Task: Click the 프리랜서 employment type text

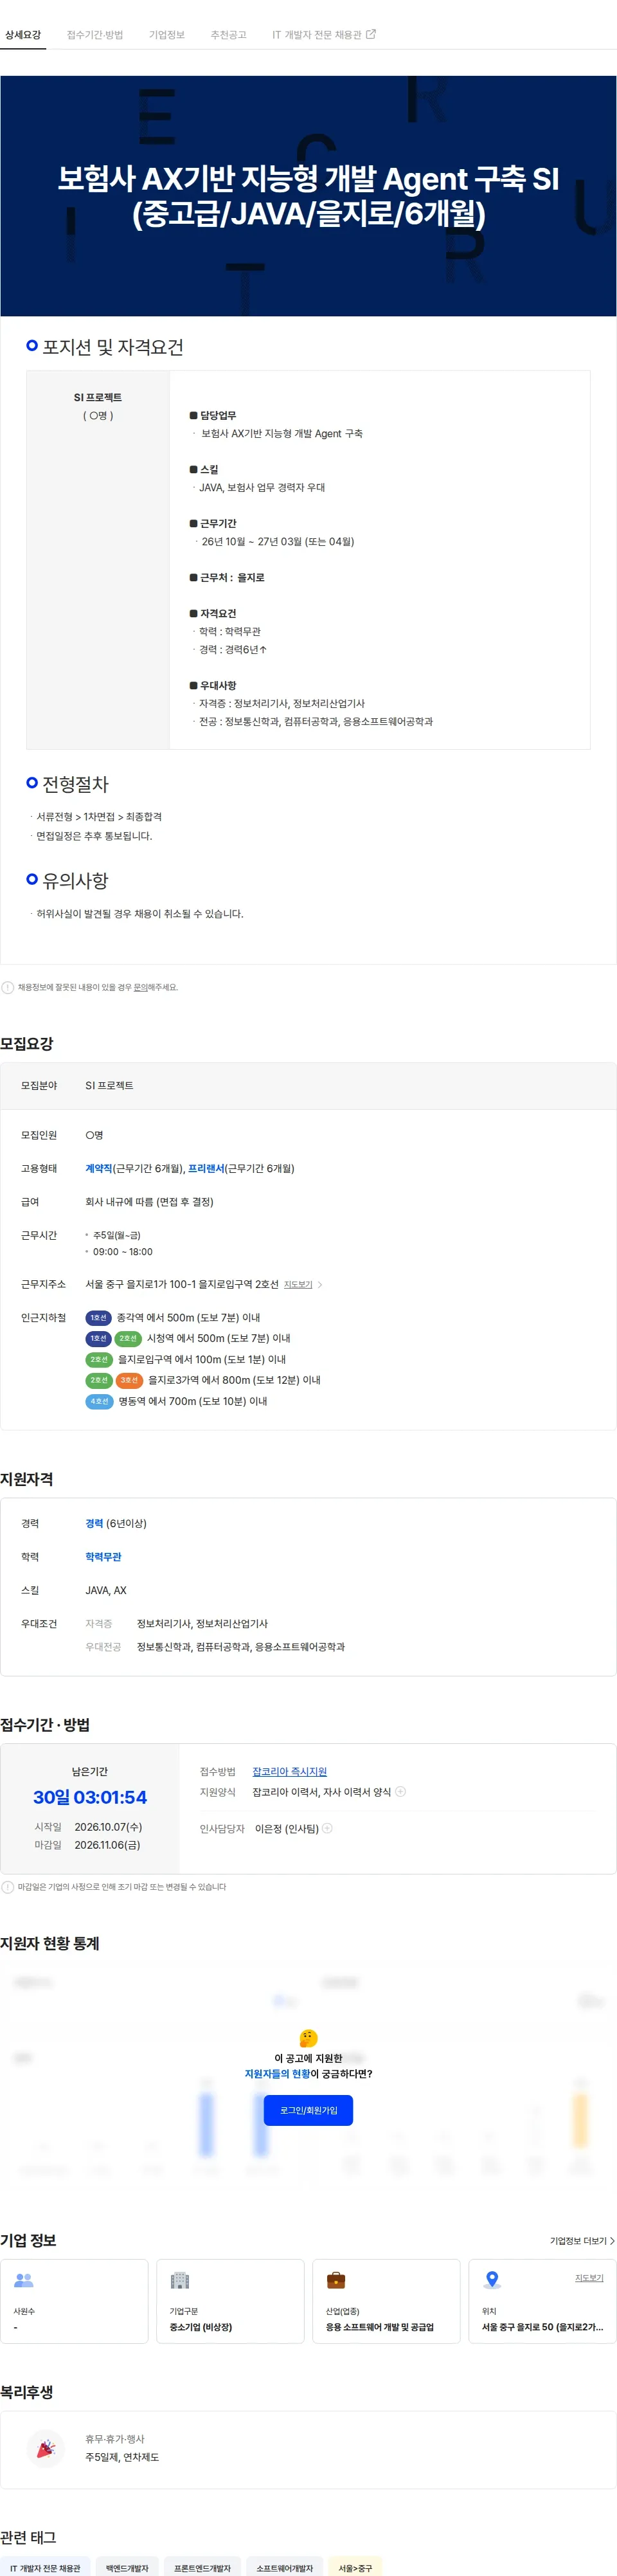Action: (x=206, y=1168)
